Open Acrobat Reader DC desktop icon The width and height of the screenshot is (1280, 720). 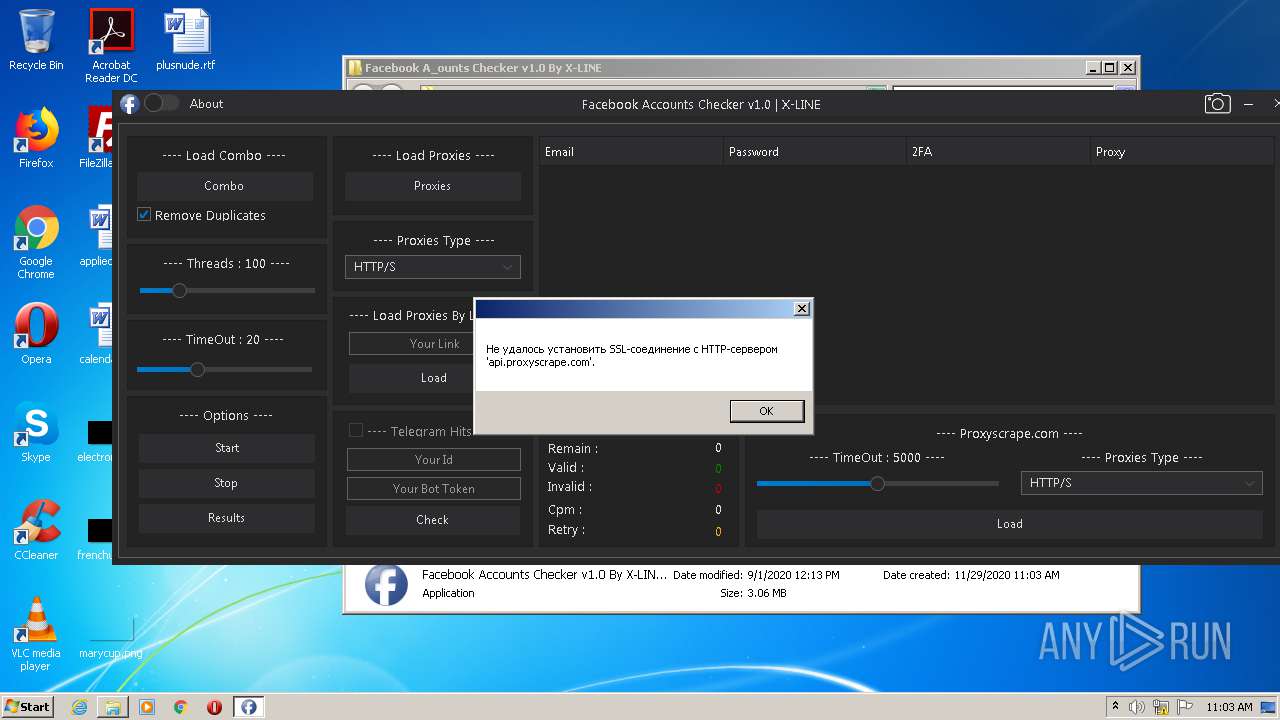(111, 46)
